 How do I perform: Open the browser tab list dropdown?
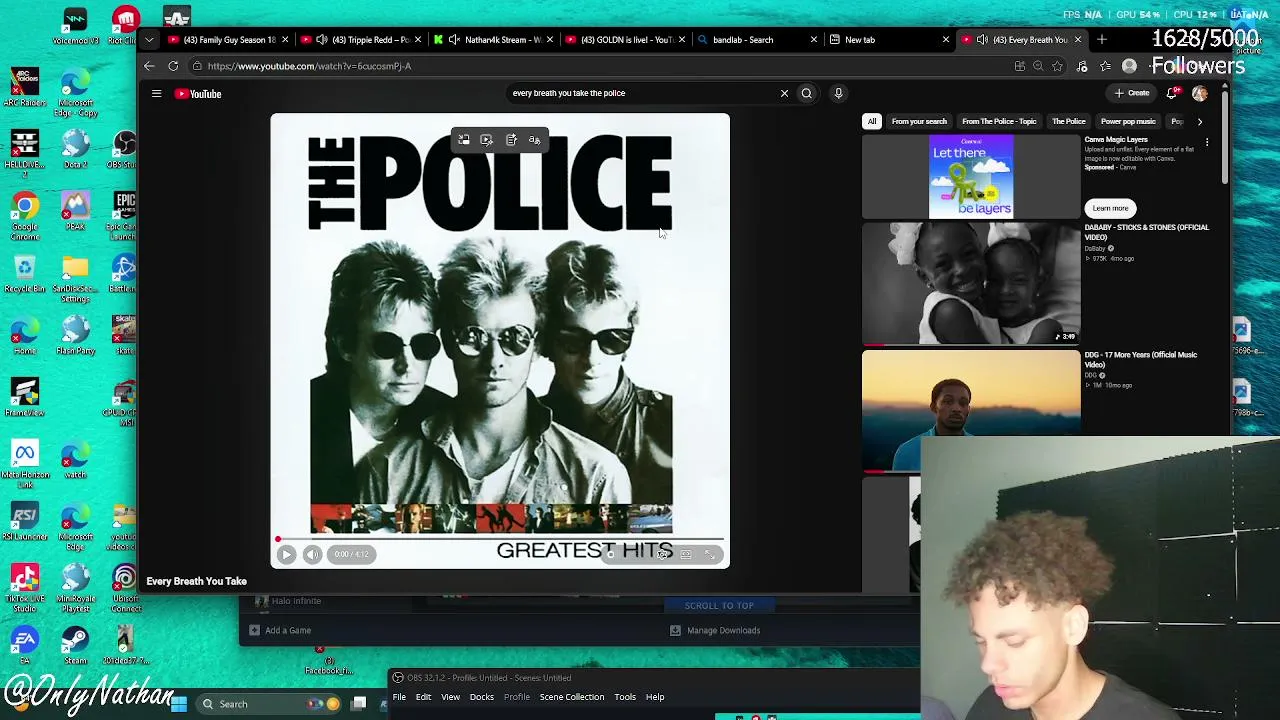tap(149, 40)
